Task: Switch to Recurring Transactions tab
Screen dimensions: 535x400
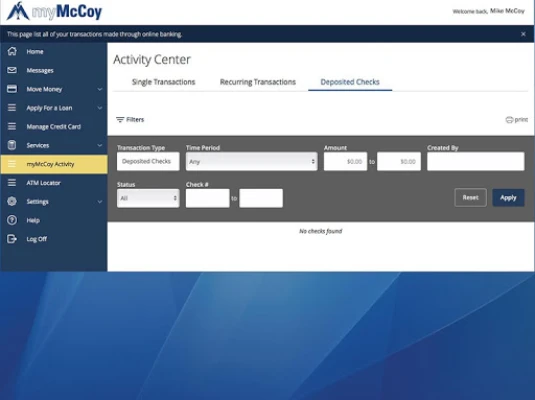Action: [x=258, y=82]
